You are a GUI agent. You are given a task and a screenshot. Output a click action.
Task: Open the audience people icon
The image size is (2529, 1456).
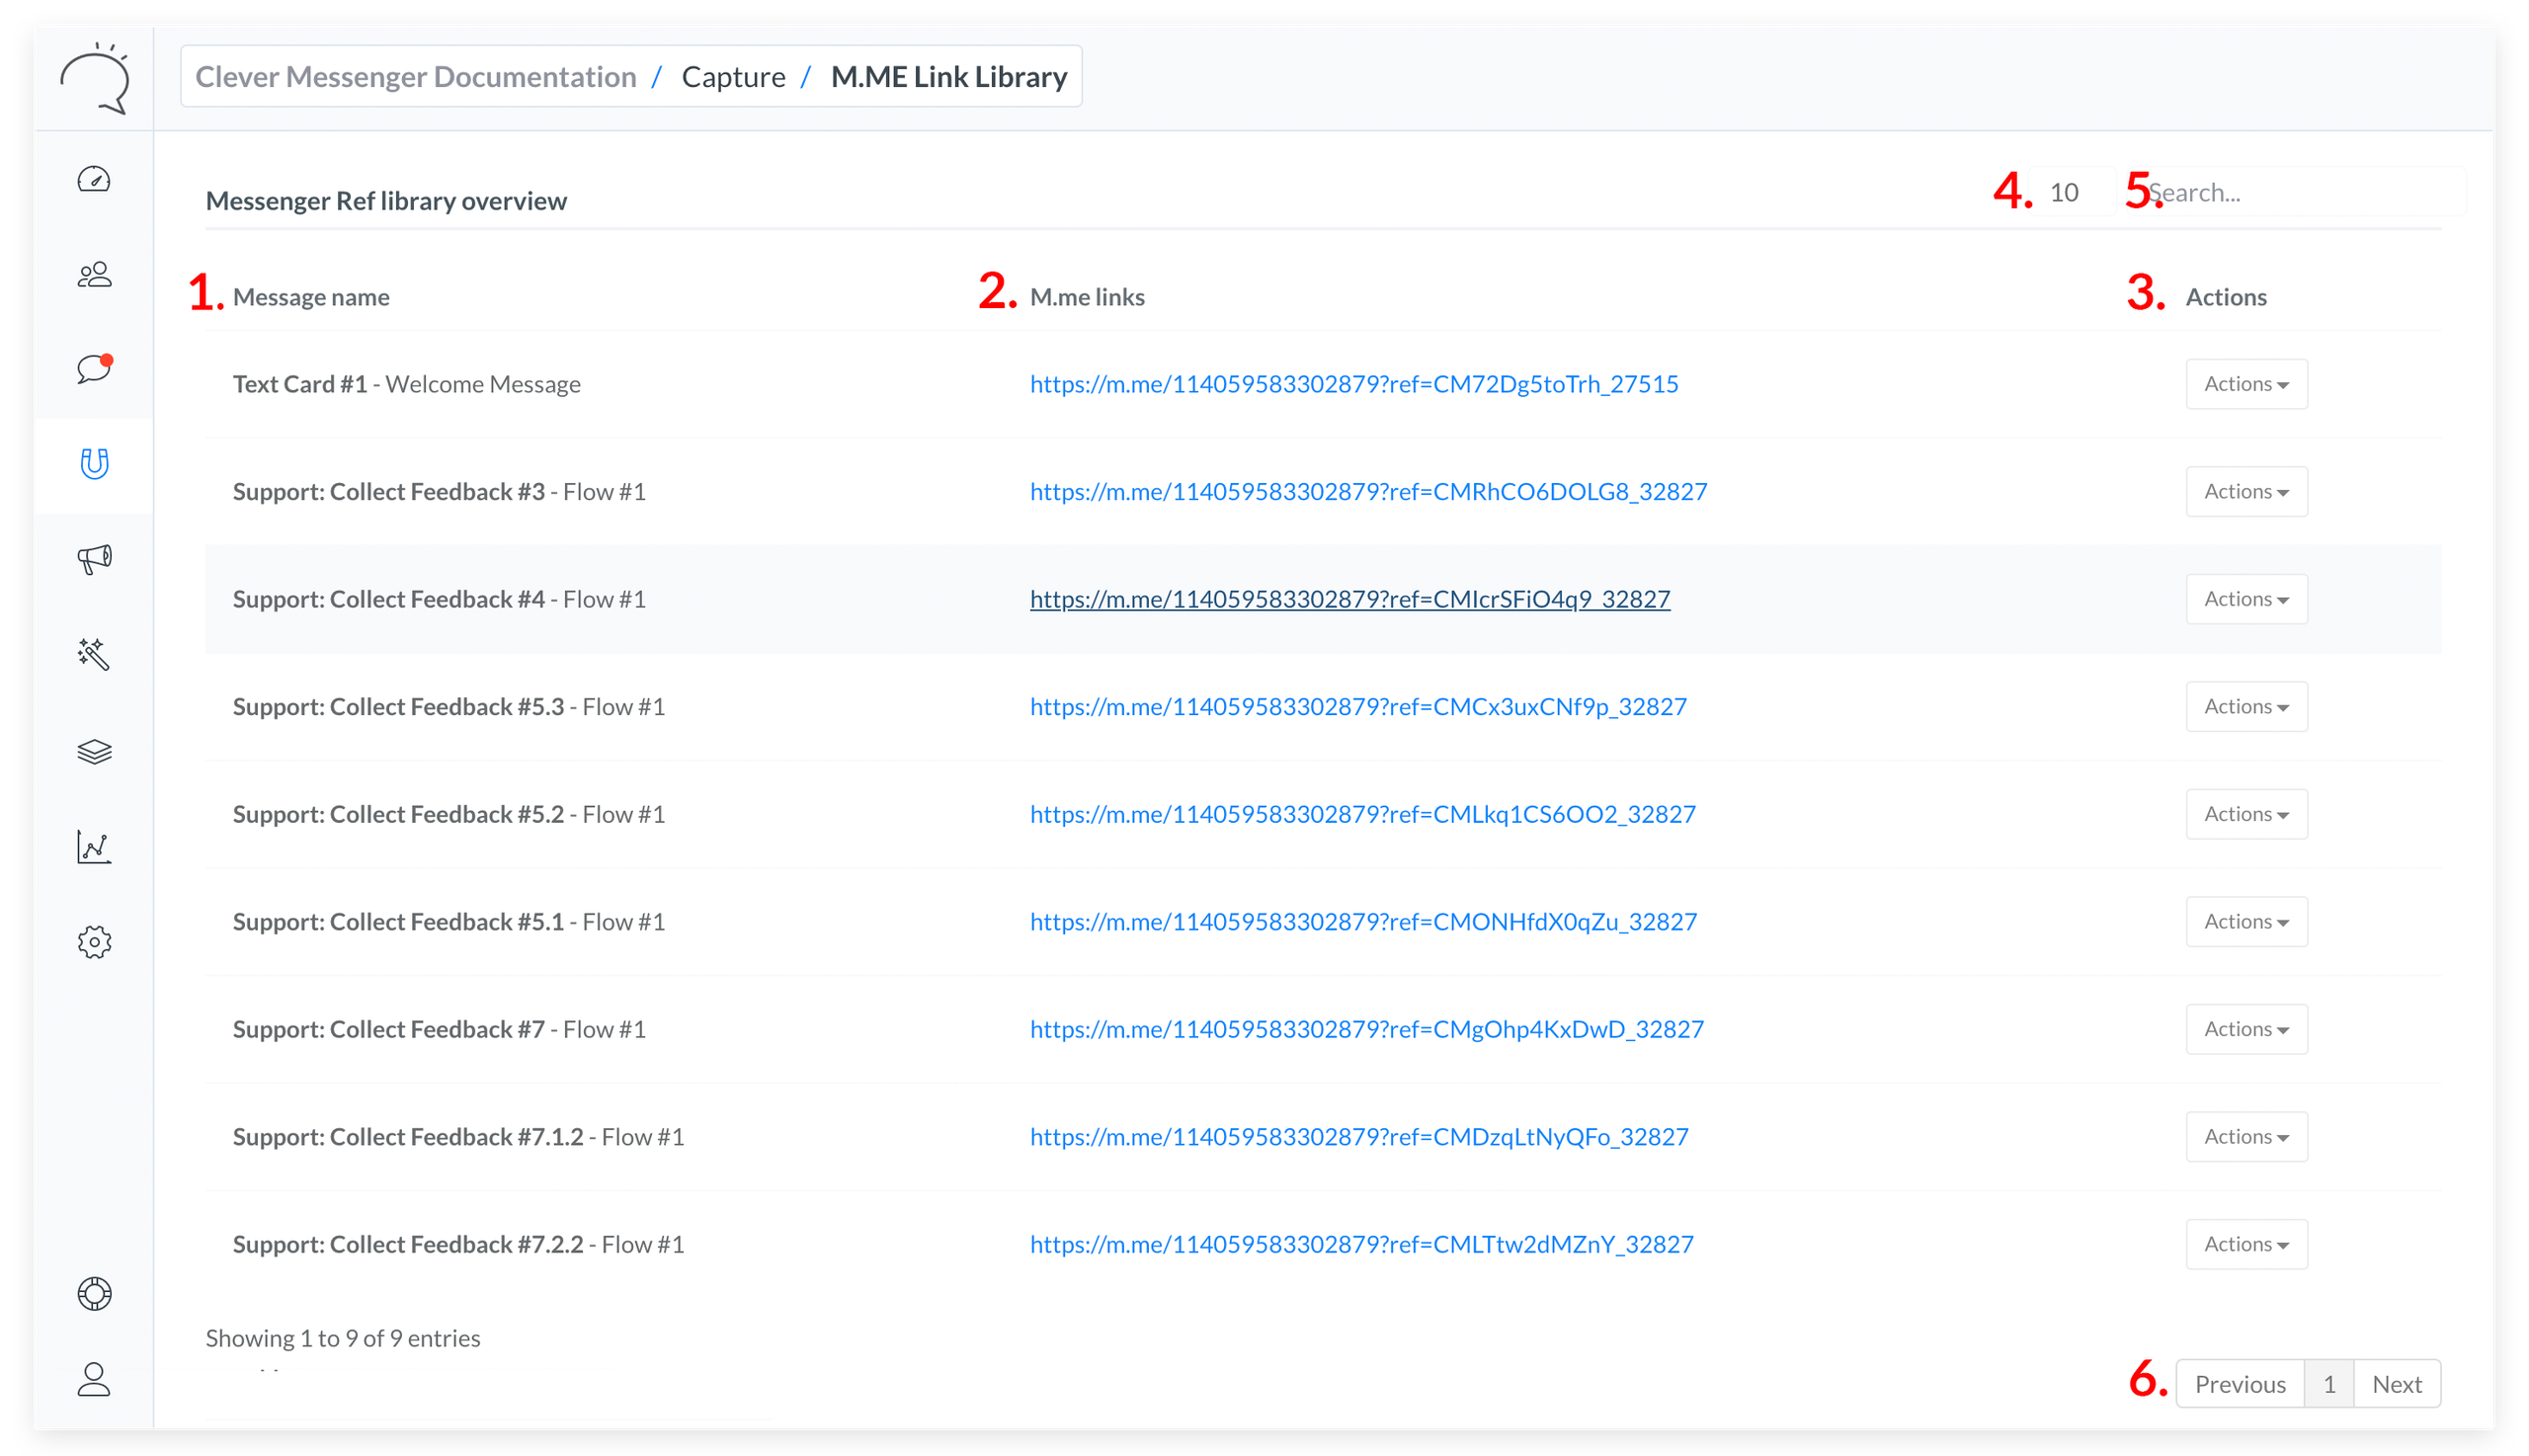[94, 274]
